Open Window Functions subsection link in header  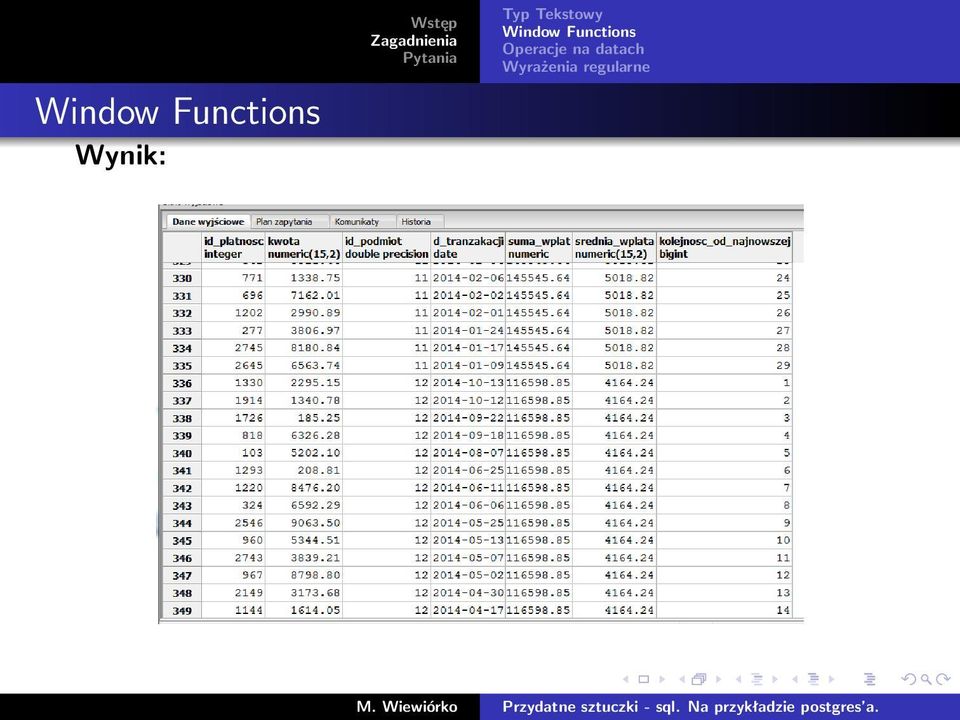click(x=569, y=32)
